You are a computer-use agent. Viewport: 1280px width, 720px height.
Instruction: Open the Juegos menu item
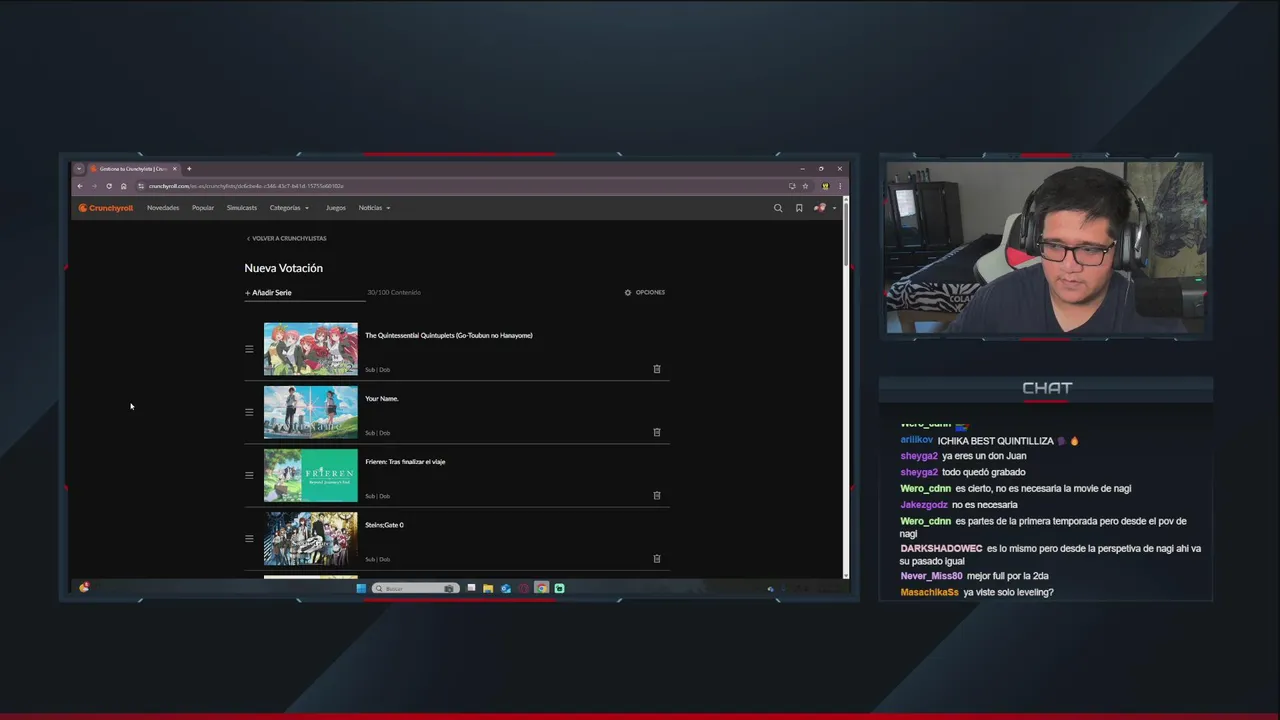pos(336,208)
